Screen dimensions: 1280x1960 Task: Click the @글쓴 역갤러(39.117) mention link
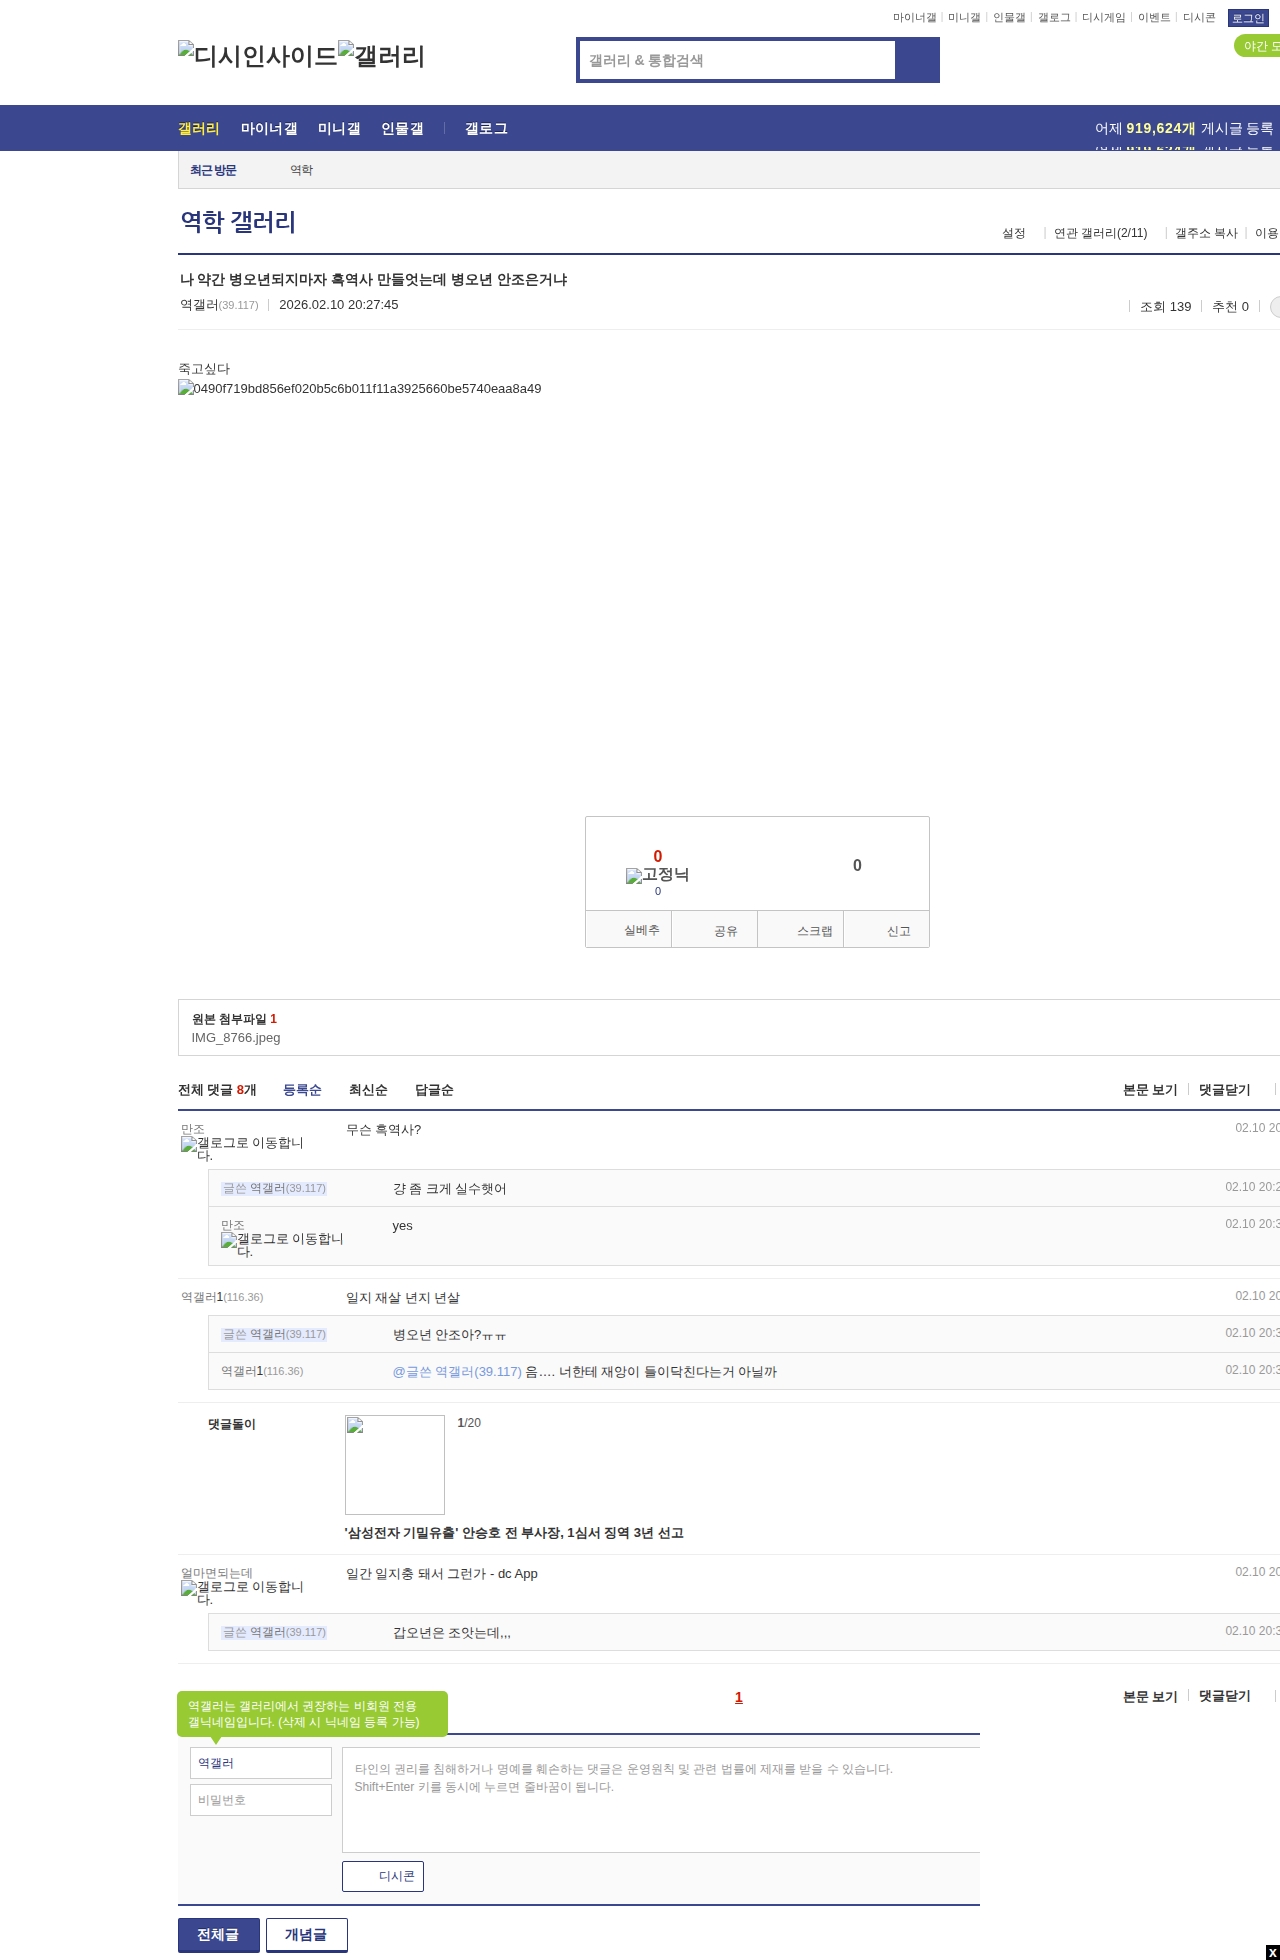click(457, 1371)
